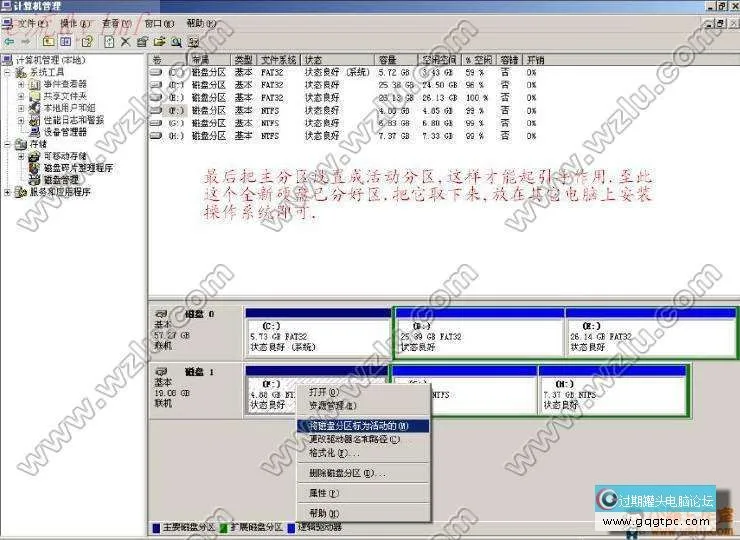Screen dimensions: 740x540
Task: Choose 帮助(H) in the context menu
Action: coord(363,513)
